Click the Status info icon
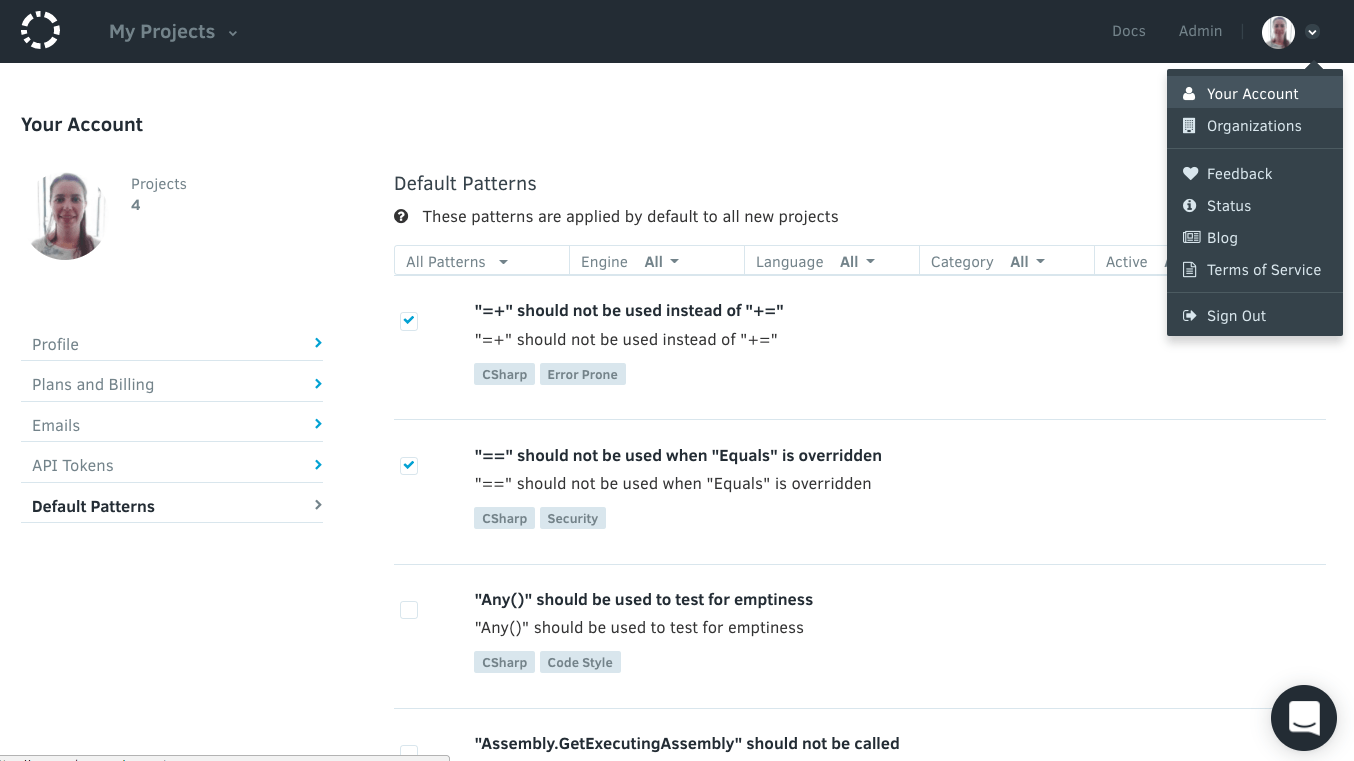The width and height of the screenshot is (1354, 761). [x=1189, y=206]
